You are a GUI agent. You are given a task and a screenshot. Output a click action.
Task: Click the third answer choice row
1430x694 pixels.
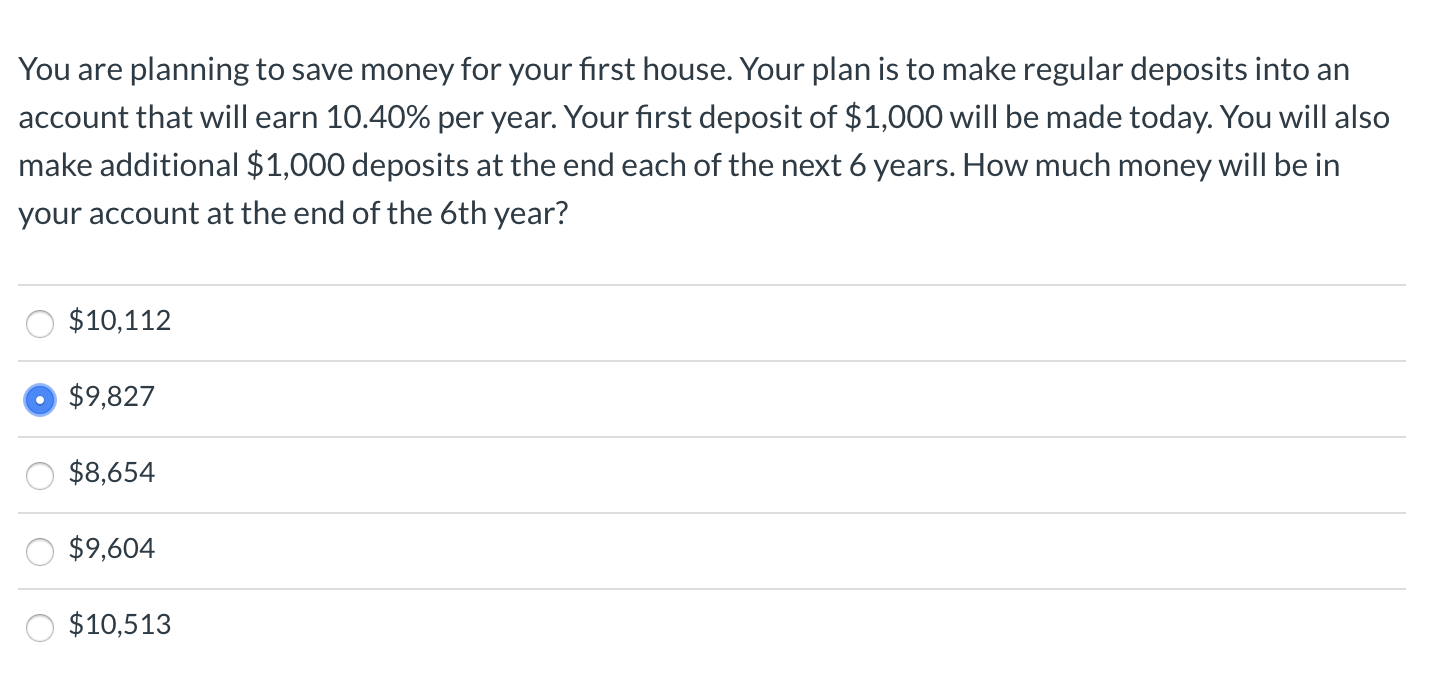pyautogui.click(x=700, y=474)
